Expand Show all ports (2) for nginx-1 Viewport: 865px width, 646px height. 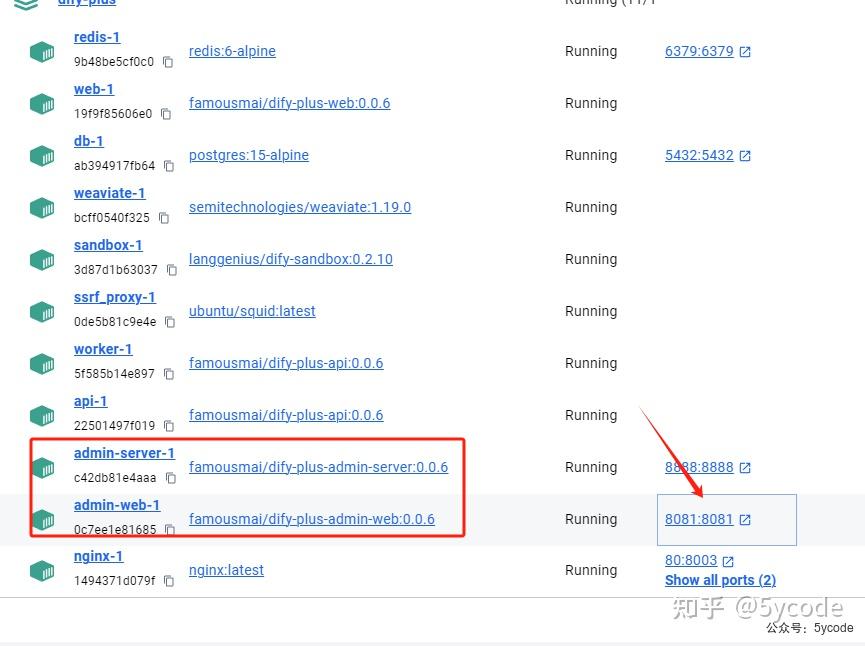pos(720,580)
